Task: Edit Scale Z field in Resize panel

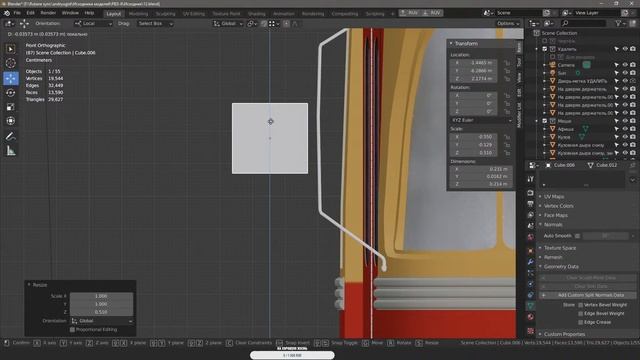Action: 101,312
